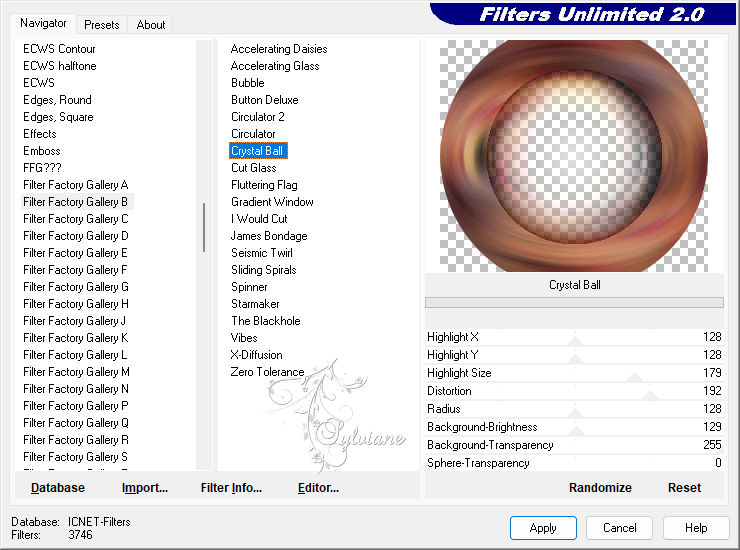Select the Emboss category
The width and height of the screenshot is (740, 550).
pos(42,151)
